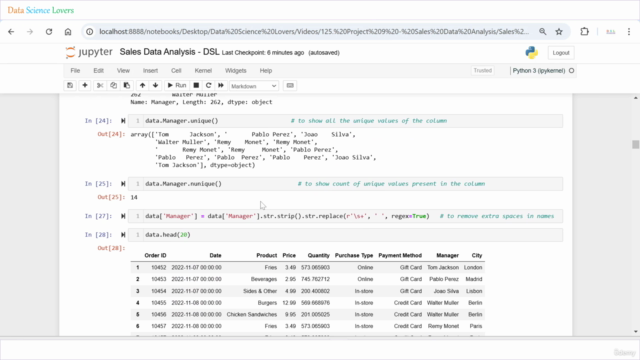Open the View menu

pos(123,71)
